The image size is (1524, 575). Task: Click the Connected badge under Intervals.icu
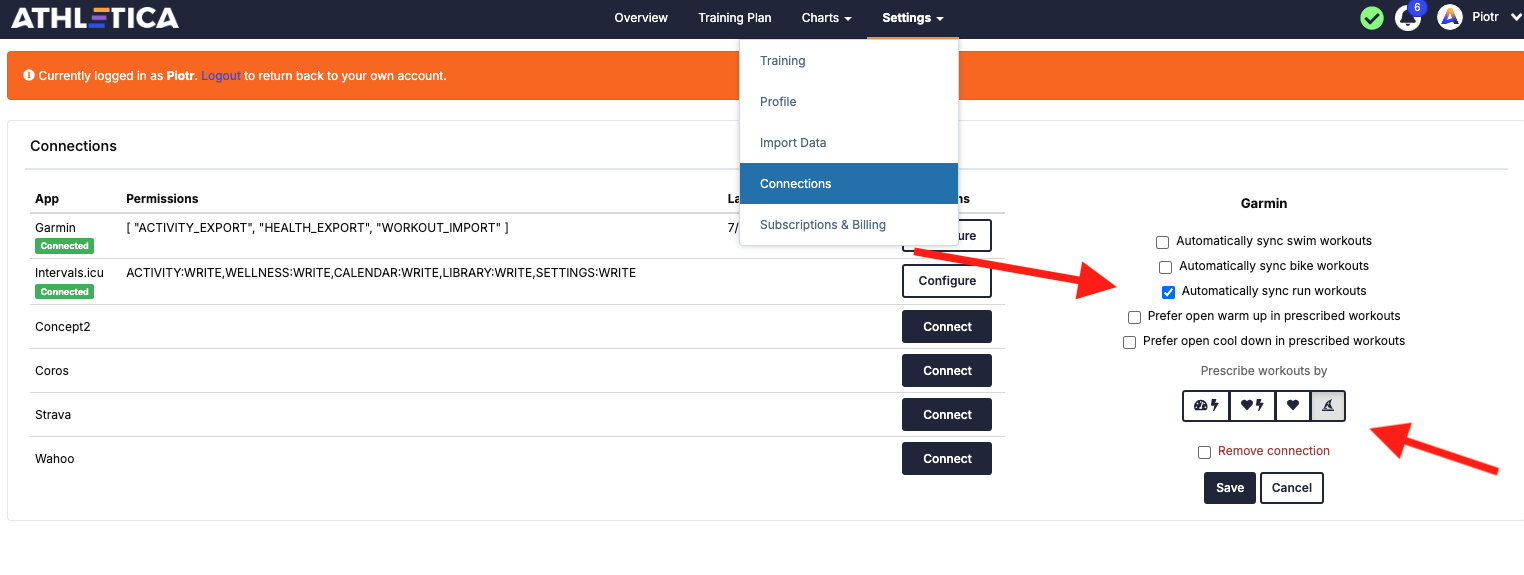(65, 292)
